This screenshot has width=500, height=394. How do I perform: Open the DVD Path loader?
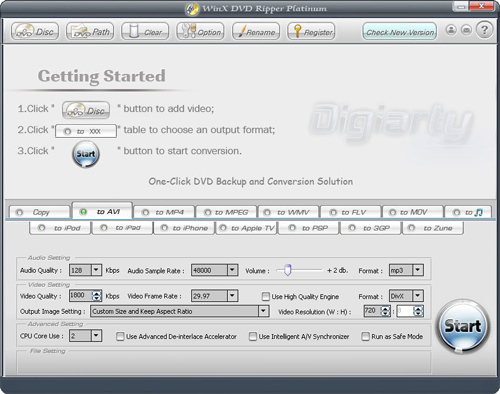click(90, 32)
